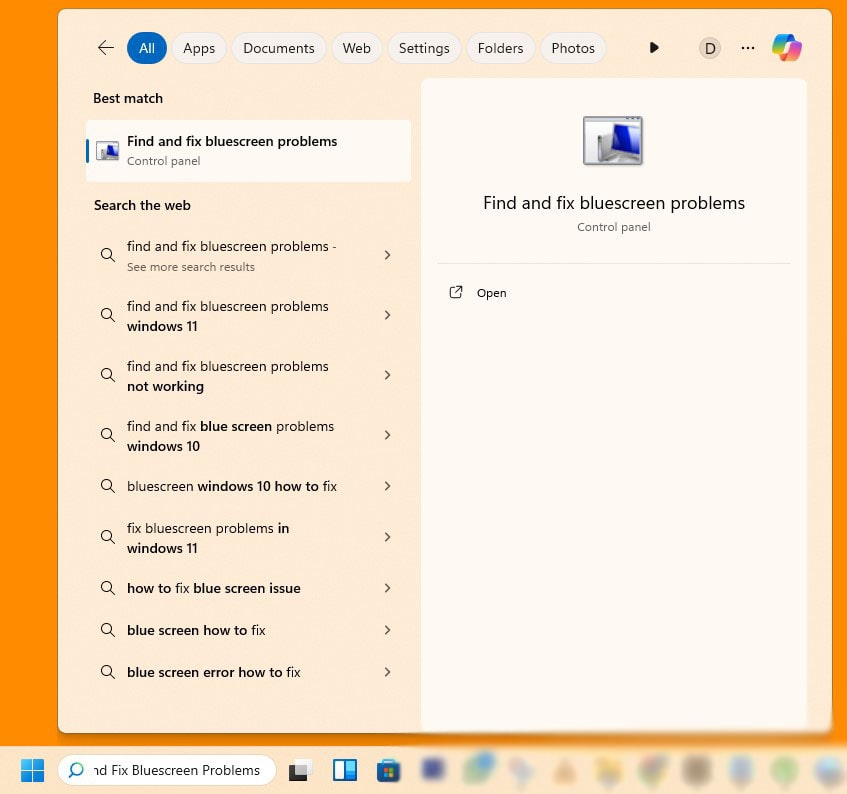847x794 pixels.
Task: Click the Copilot icon in search panel
Action: pos(786,48)
